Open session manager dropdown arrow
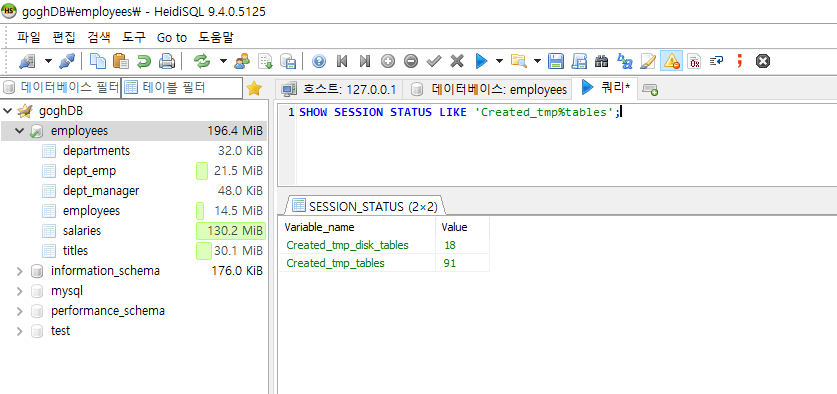 click(x=48, y=61)
